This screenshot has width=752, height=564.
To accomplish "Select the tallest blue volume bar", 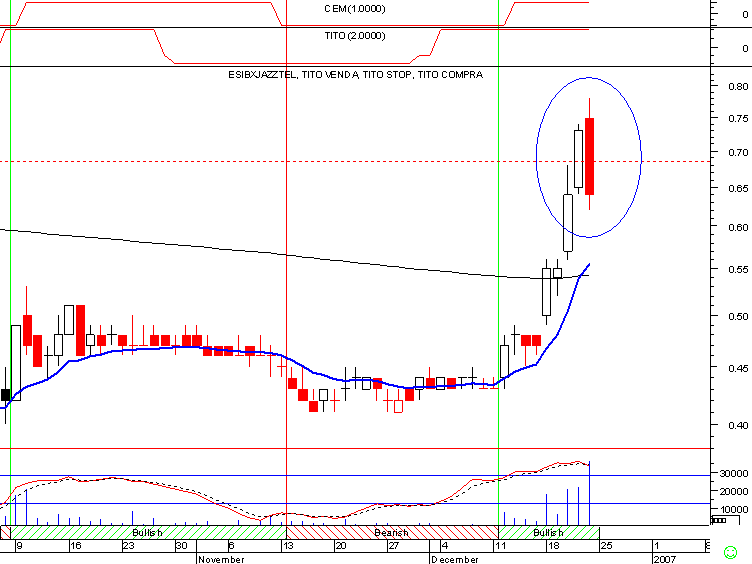I will [x=589, y=493].
